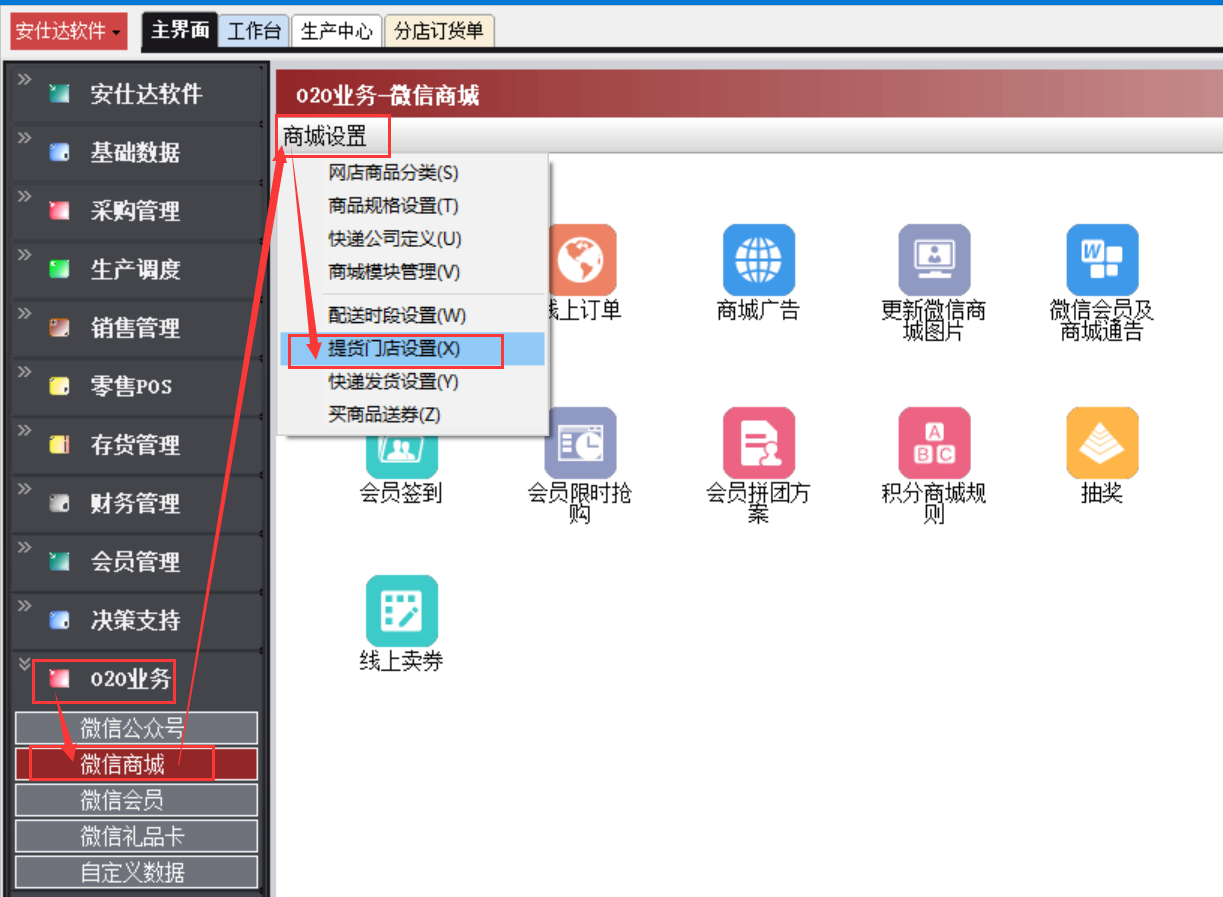This screenshot has height=897, width=1223.
Task: Expand the 存货管理 section chevron
Action: tap(24, 429)
